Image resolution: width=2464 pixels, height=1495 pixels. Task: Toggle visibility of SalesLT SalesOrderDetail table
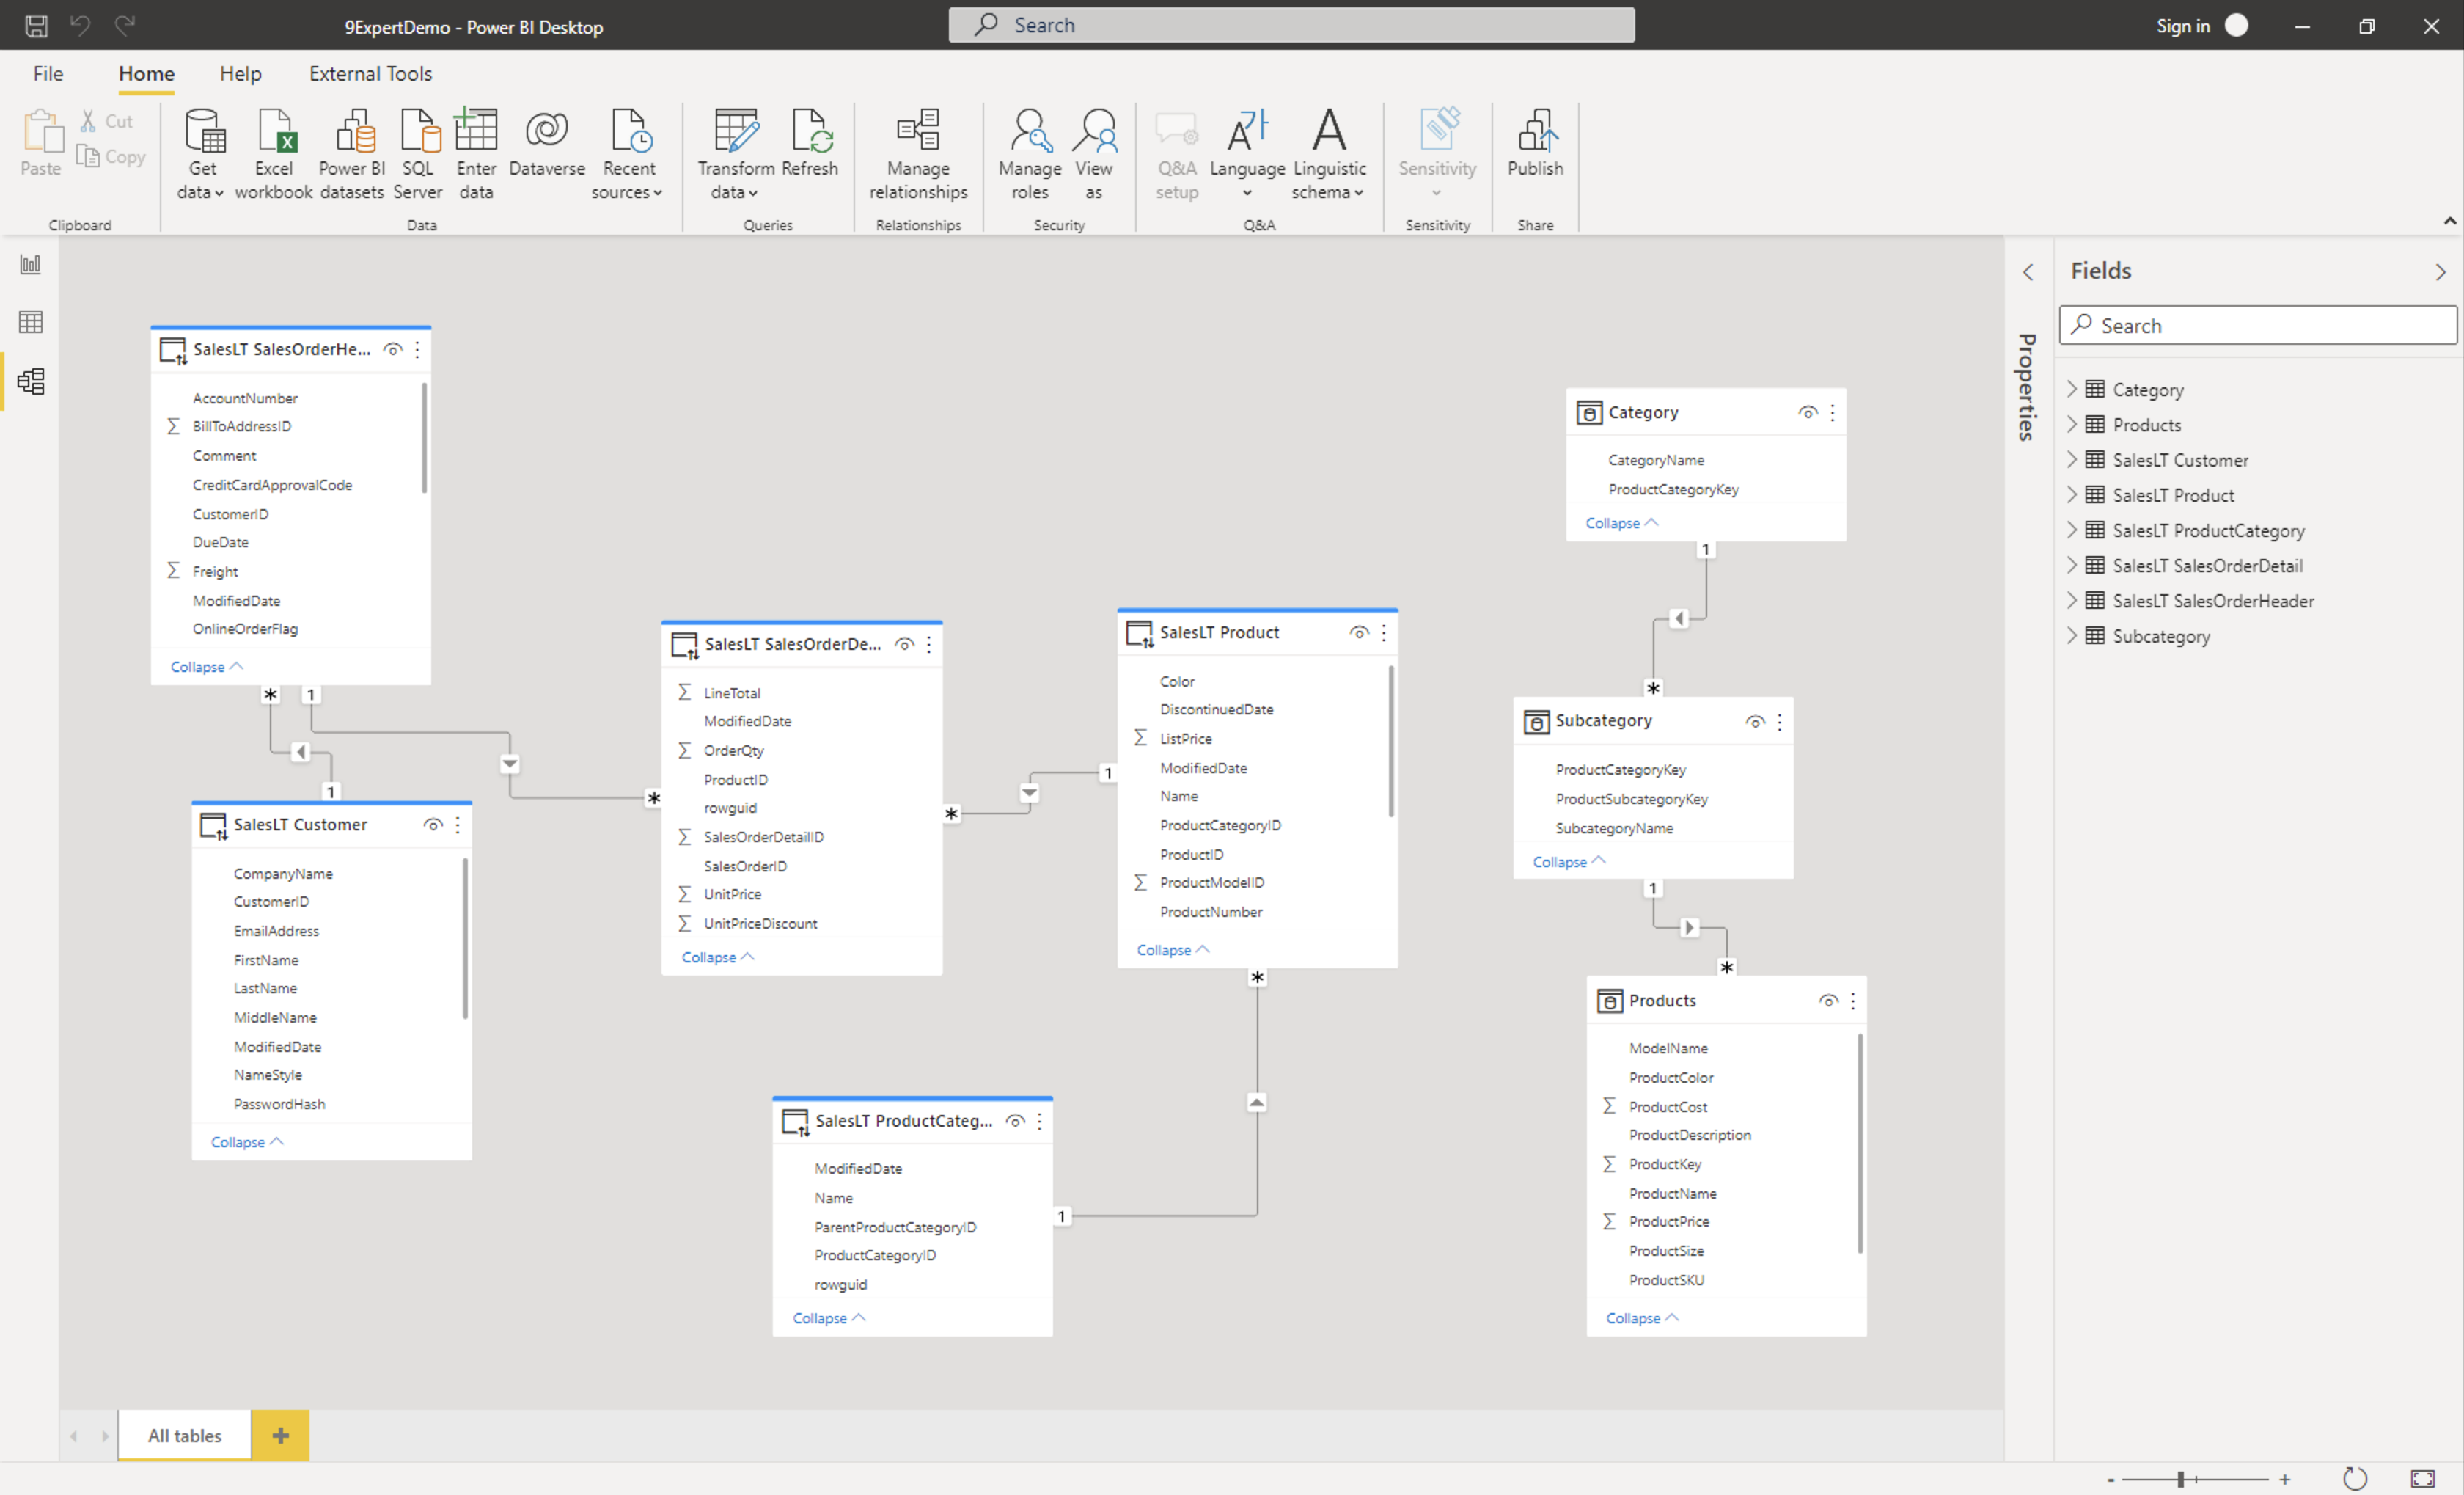pos(904,644)
